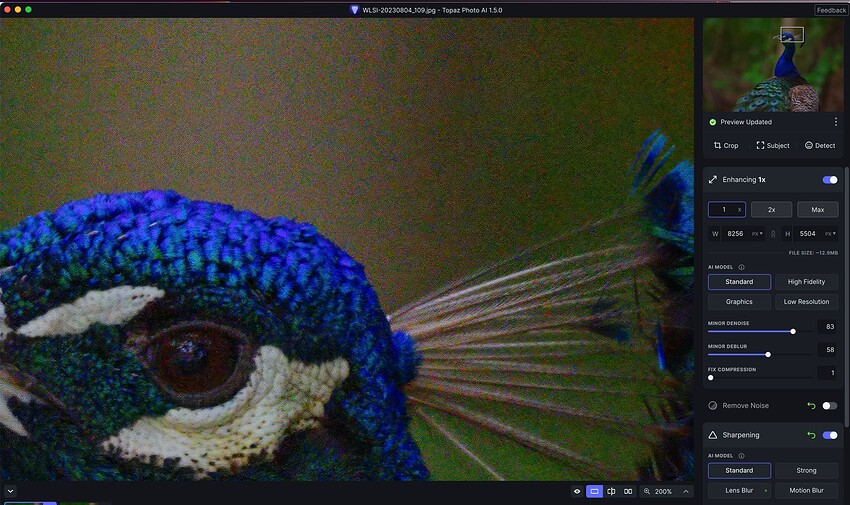Switch to split view comparison mode
This screenshot has width=850, height=505.
611,491
